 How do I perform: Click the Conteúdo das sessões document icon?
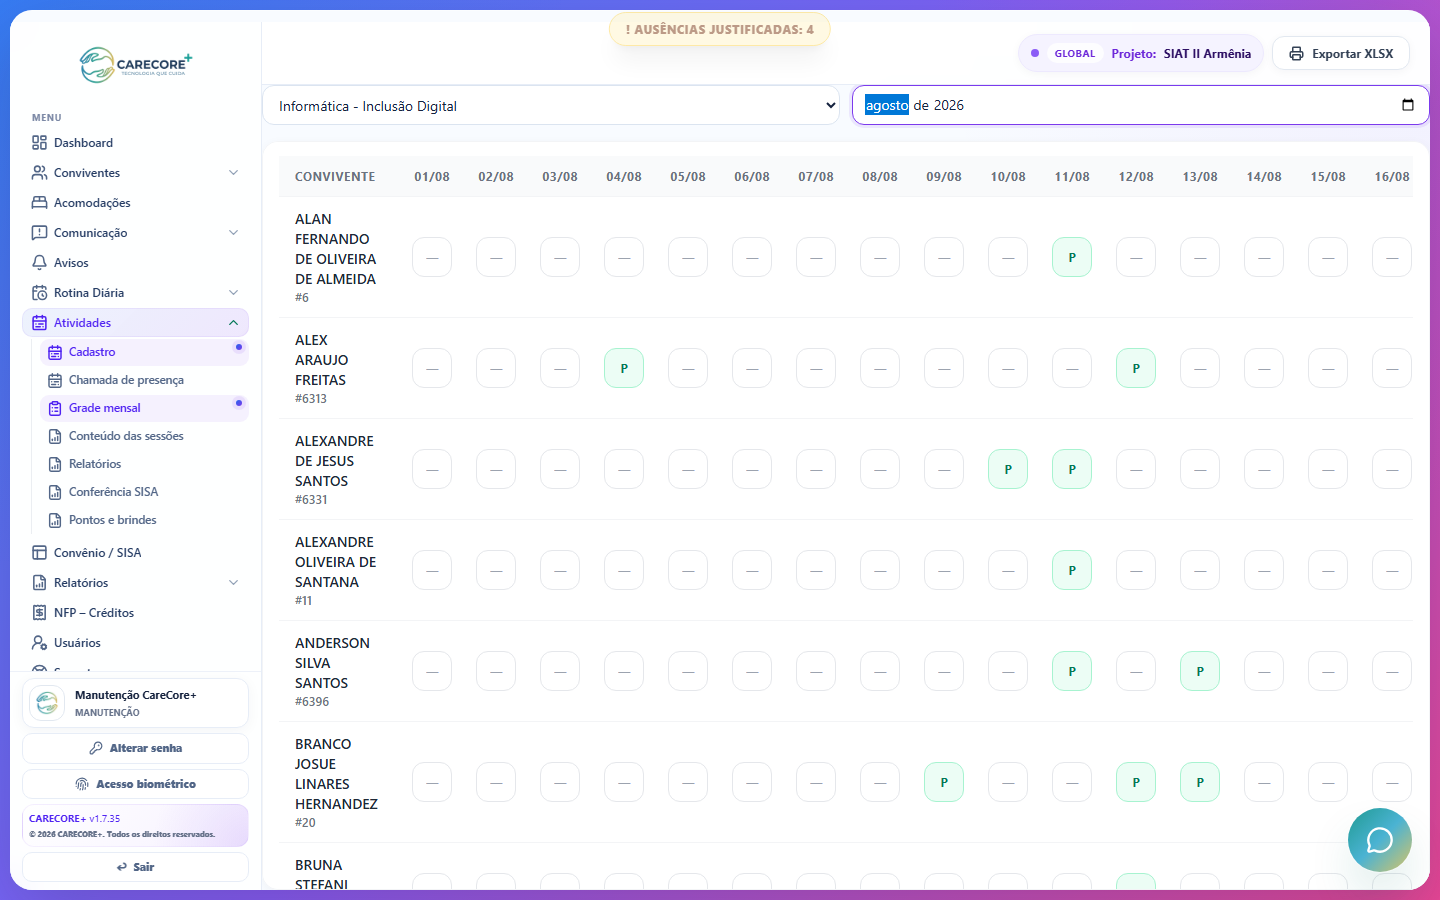(x=55, y=436)
